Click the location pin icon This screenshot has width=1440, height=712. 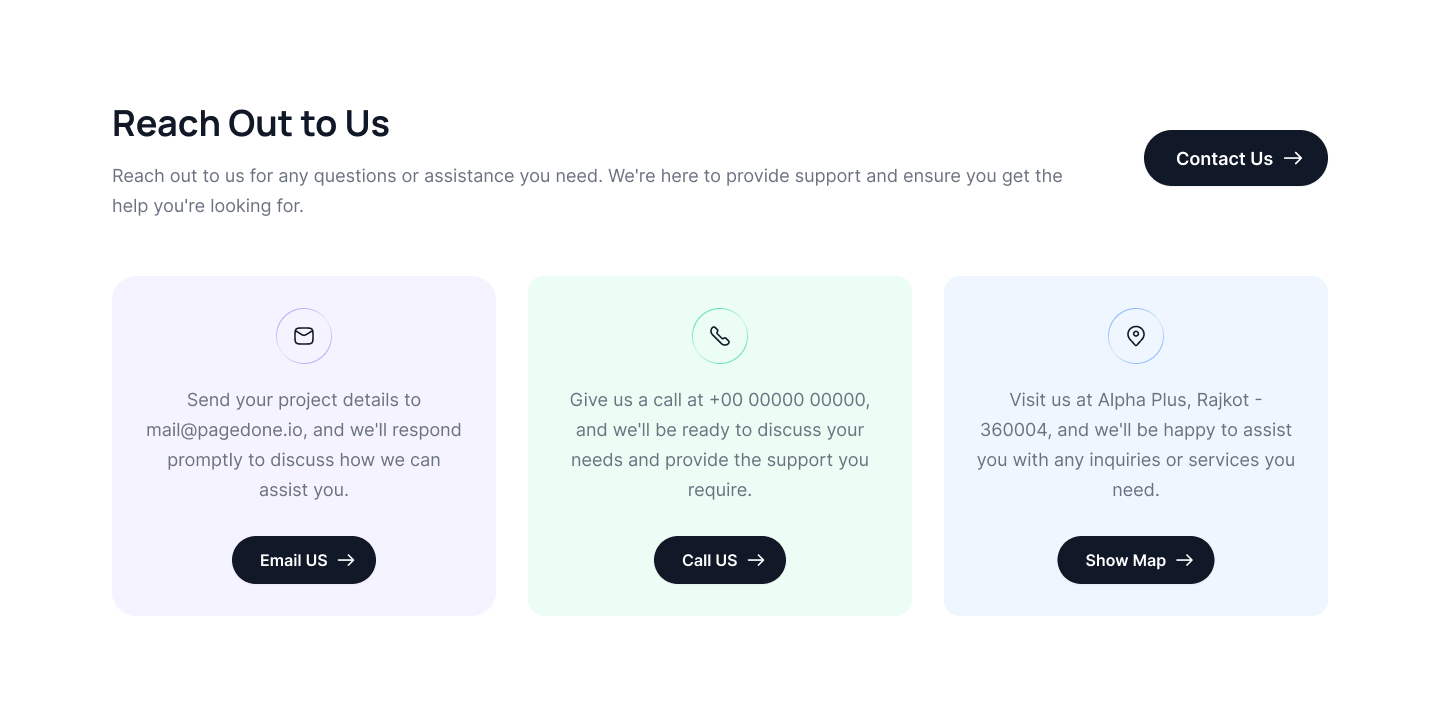pyautogui.click(x=1136, y=336)
